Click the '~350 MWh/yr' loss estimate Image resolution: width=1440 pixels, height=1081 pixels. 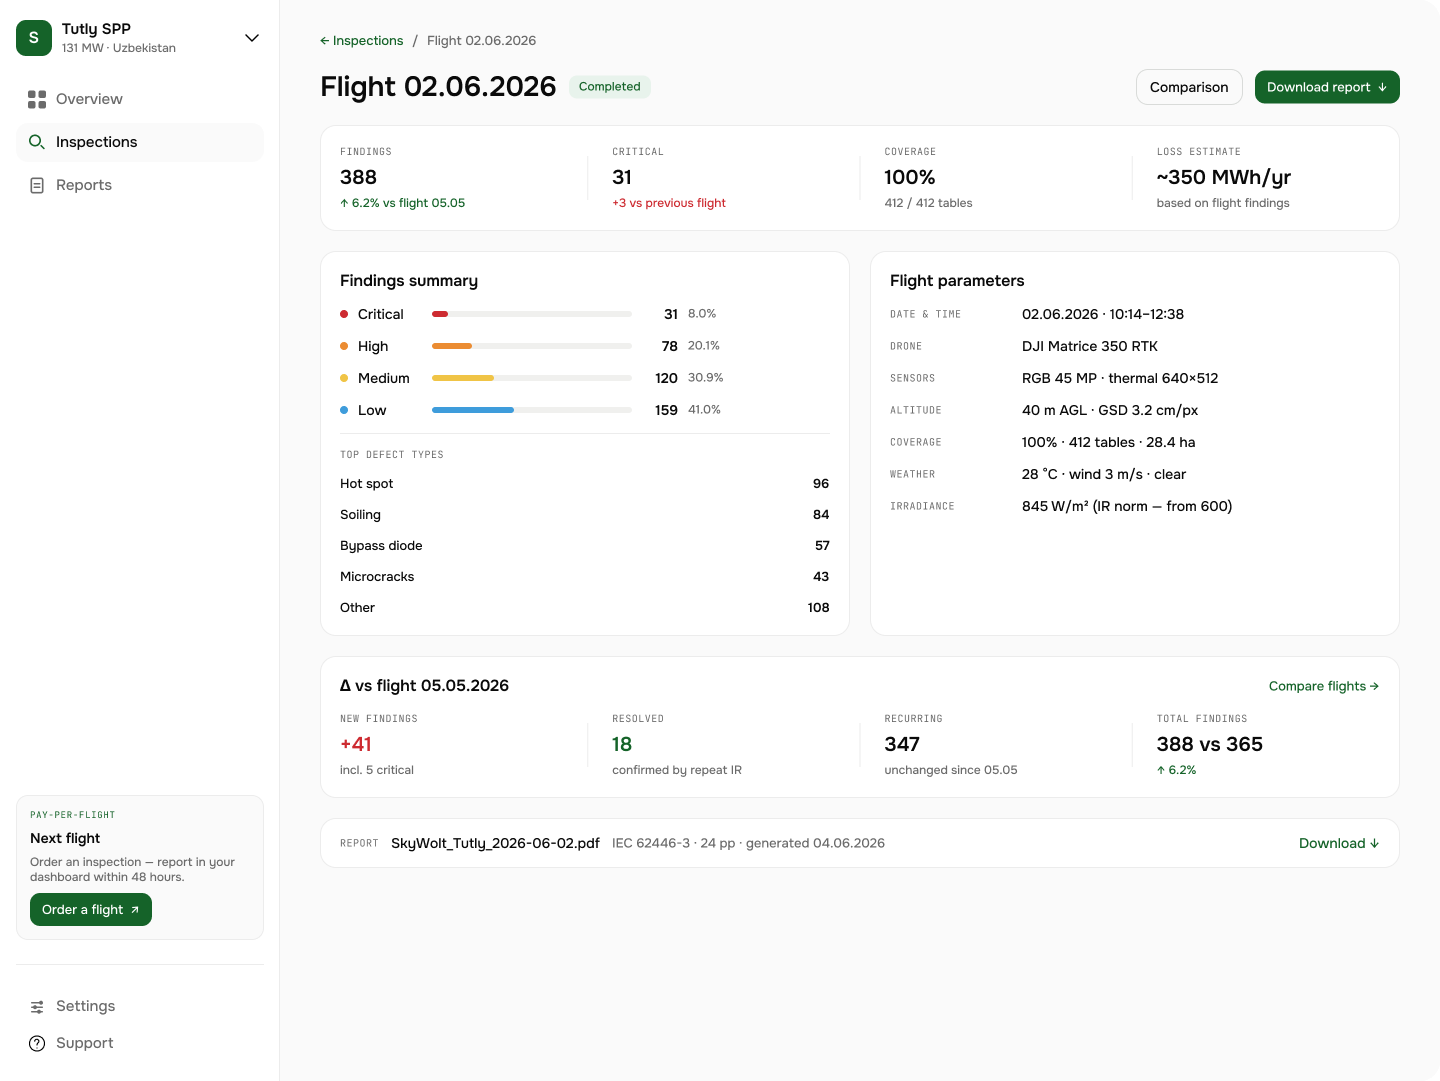[1224, 177]
